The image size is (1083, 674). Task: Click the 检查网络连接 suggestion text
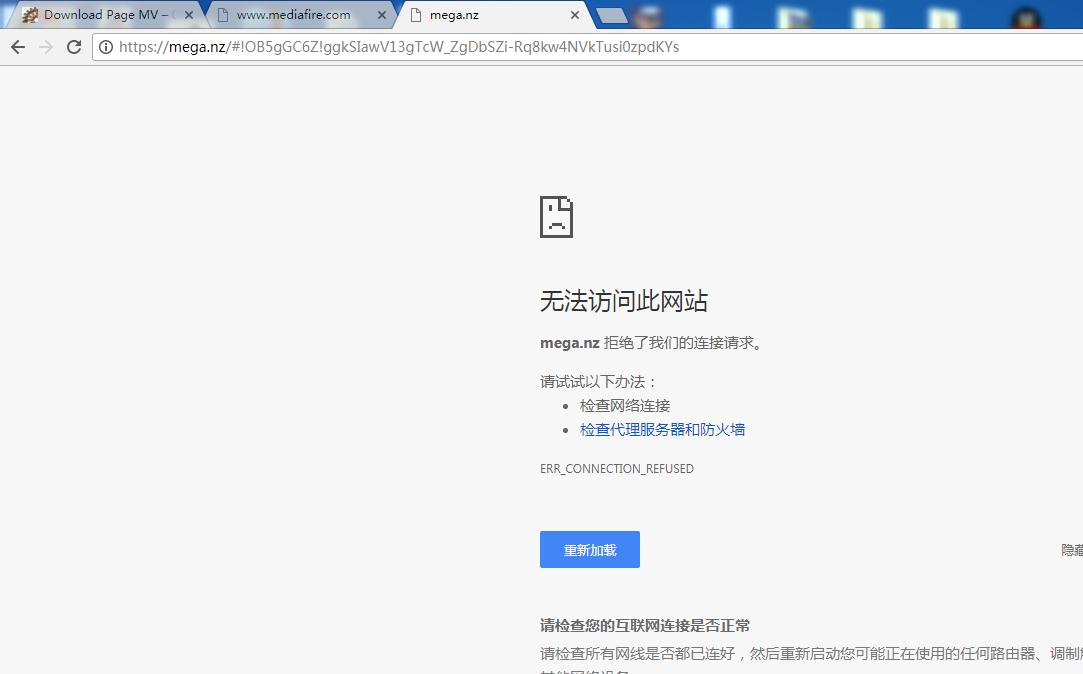625,405
